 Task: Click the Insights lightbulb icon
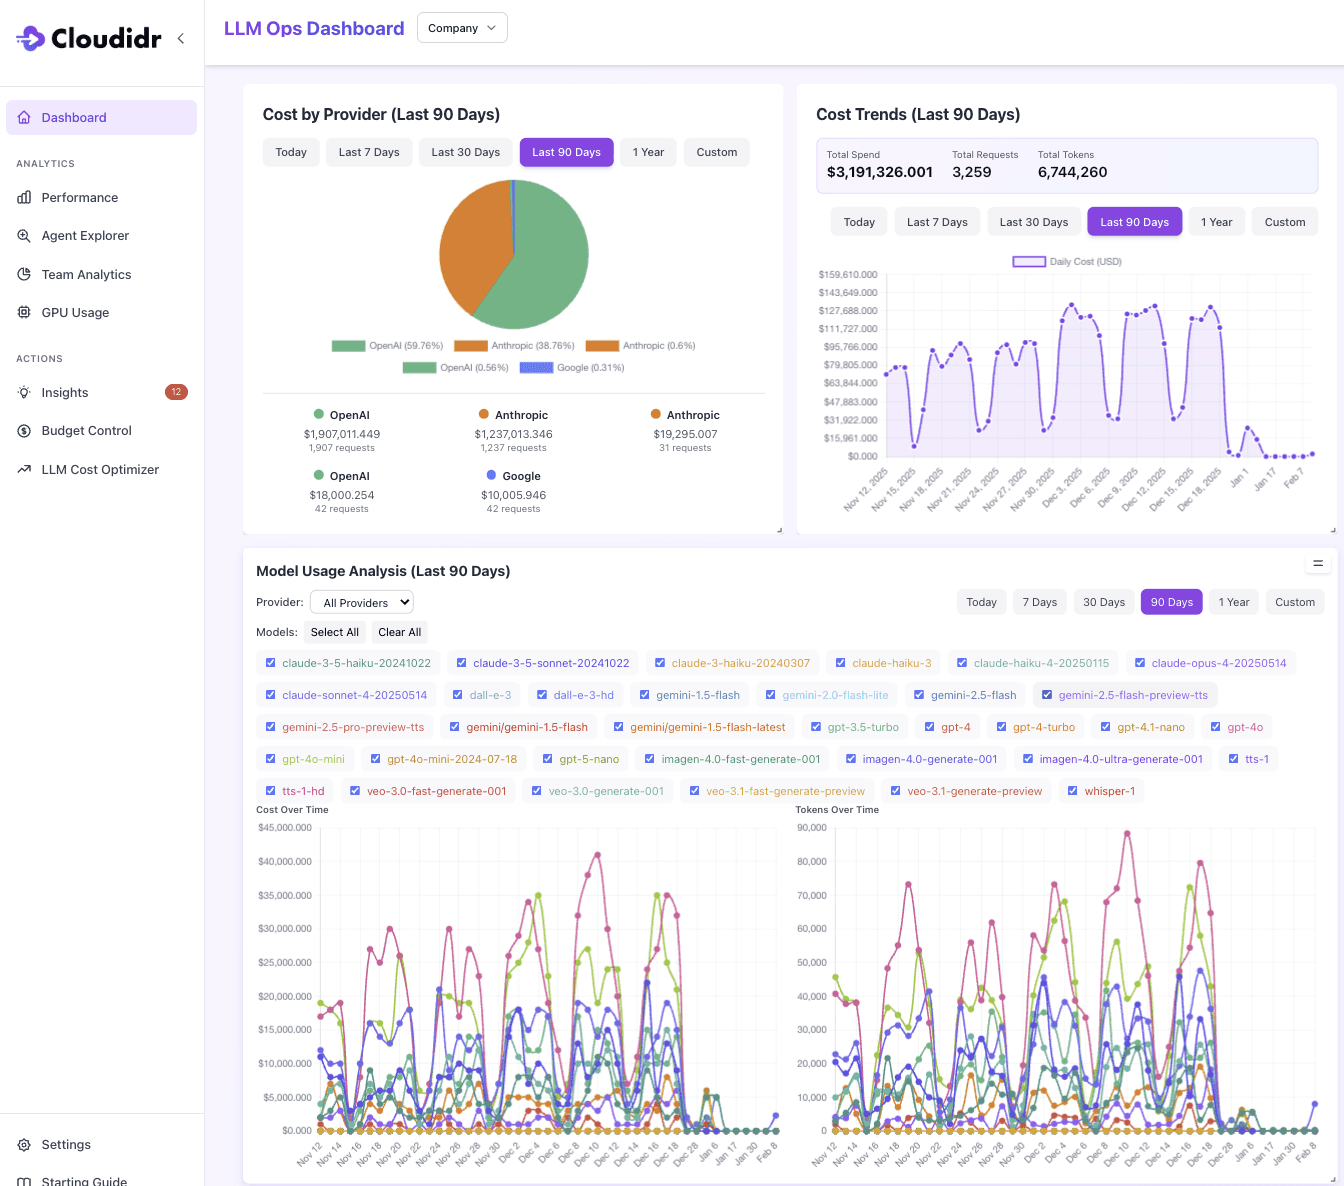click(24, 392)
